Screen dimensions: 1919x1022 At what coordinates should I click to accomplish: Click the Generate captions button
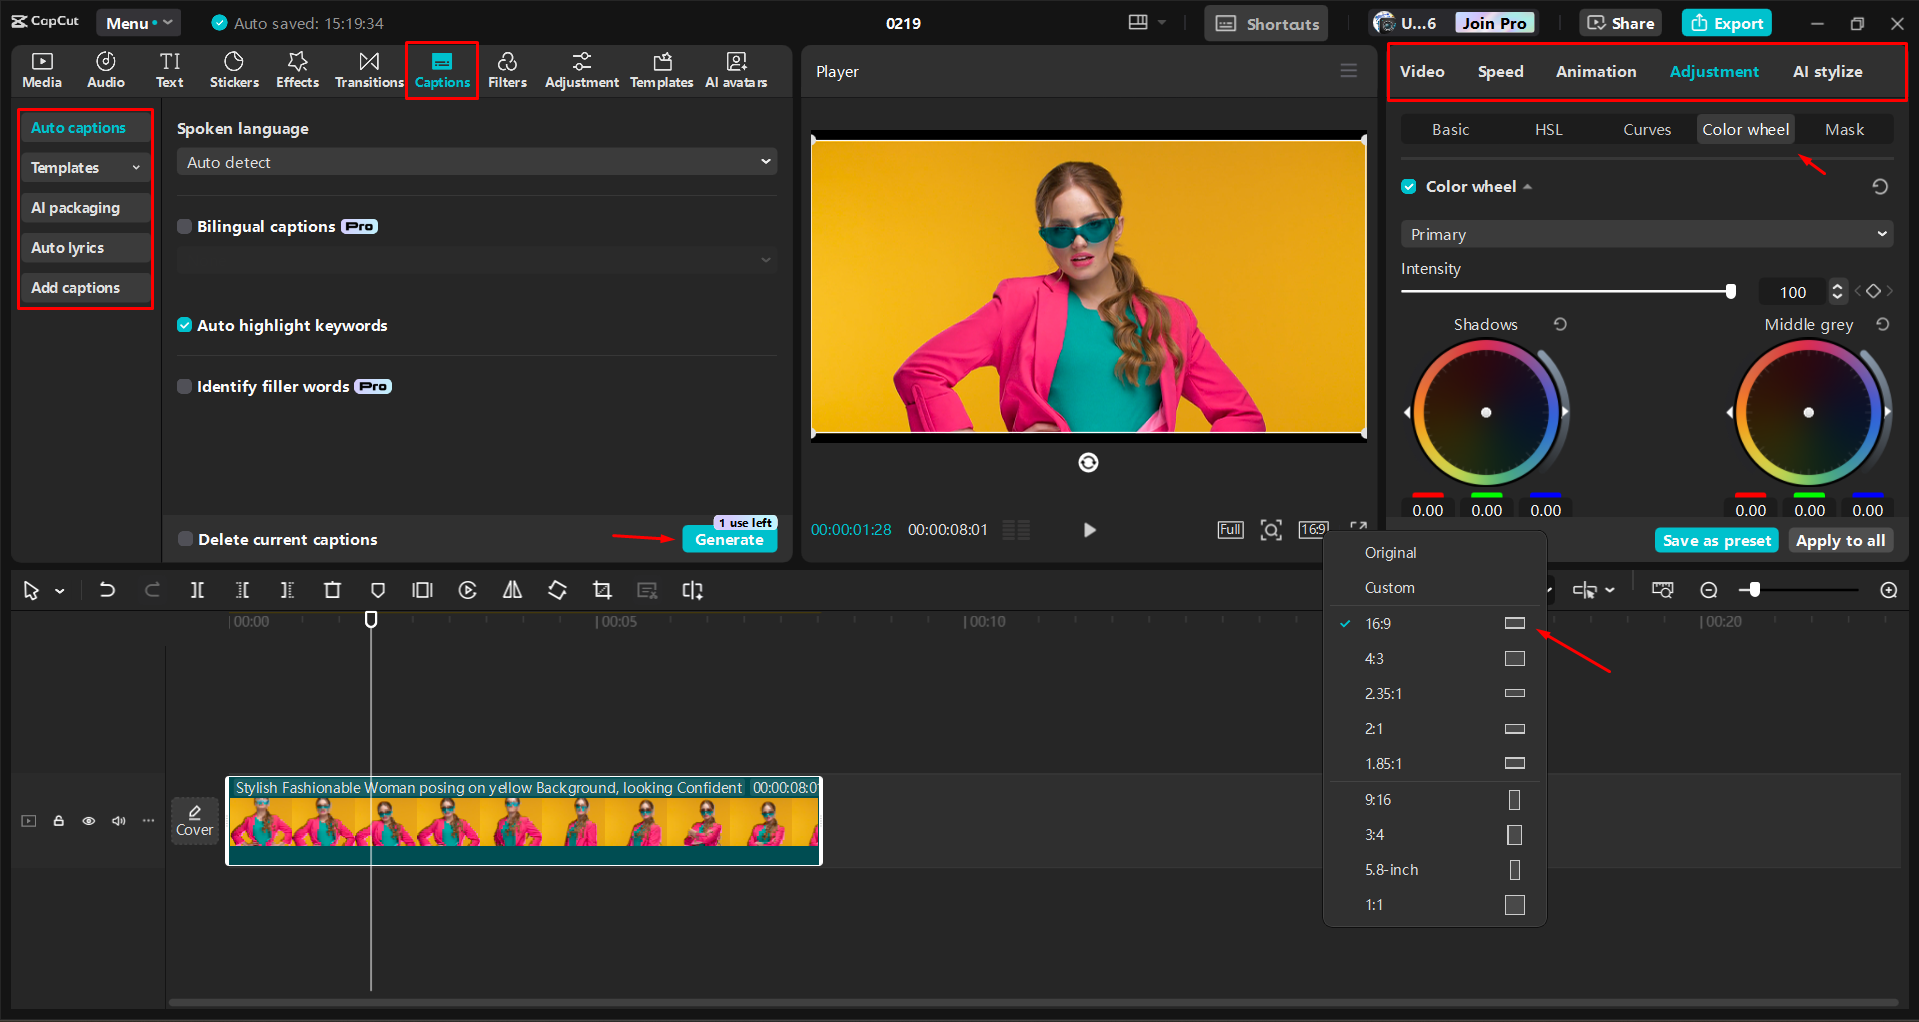(x=729, y=539)
